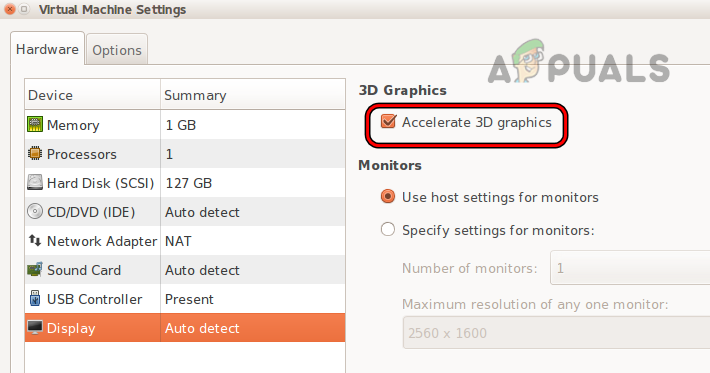Click the NAT network summary
Image resolution: width=710 pixels, height=373 pixels.
178,241
